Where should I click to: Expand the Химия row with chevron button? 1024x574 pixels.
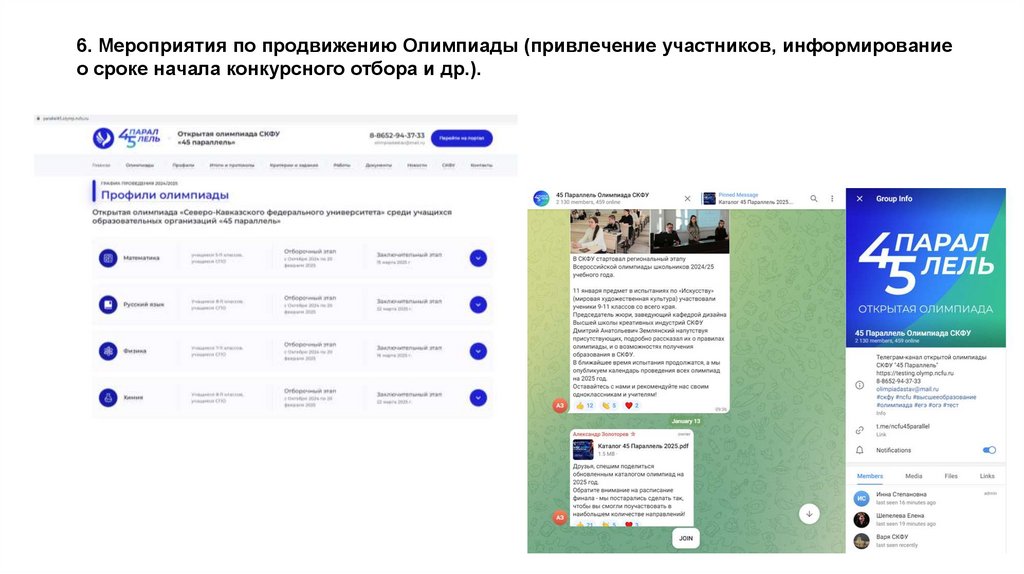(x=478, y=397)
